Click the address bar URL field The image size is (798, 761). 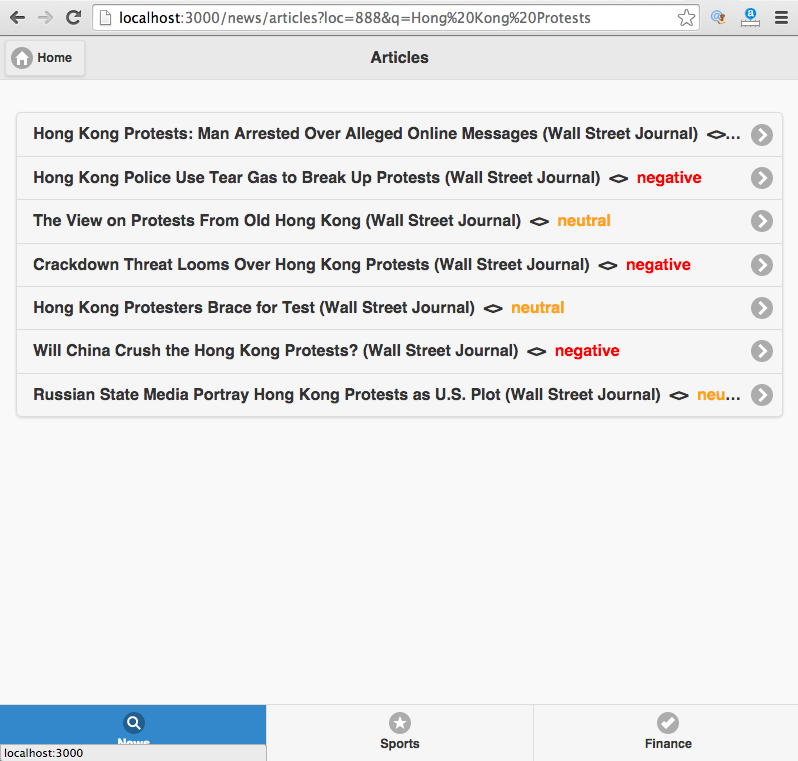[x=395, y=18]
